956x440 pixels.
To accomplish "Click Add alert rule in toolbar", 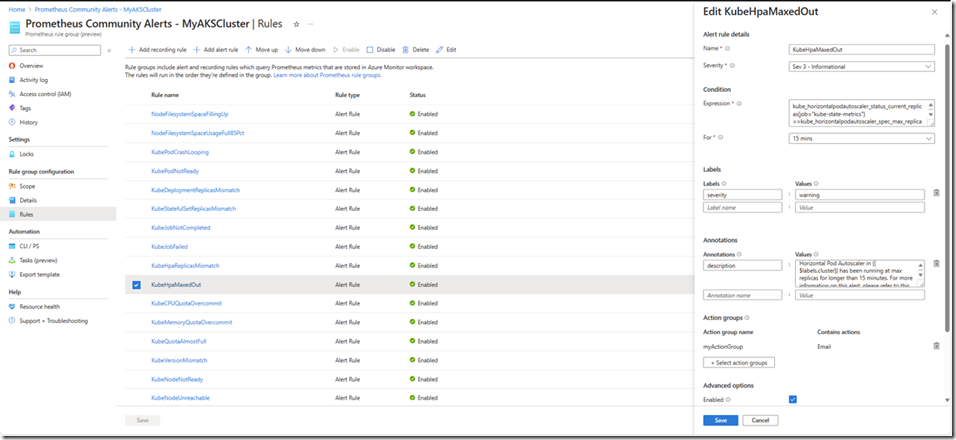I will (x=215, y=49).
